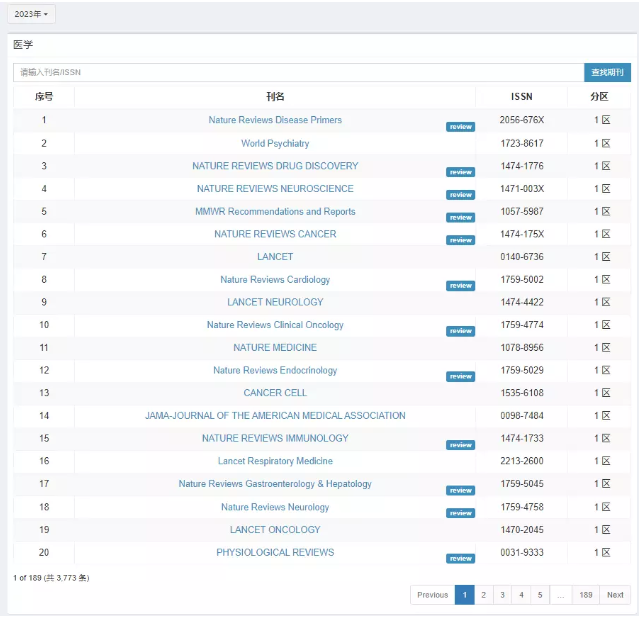Select ISSN value 0098-7484

click(x=522, y=416)
